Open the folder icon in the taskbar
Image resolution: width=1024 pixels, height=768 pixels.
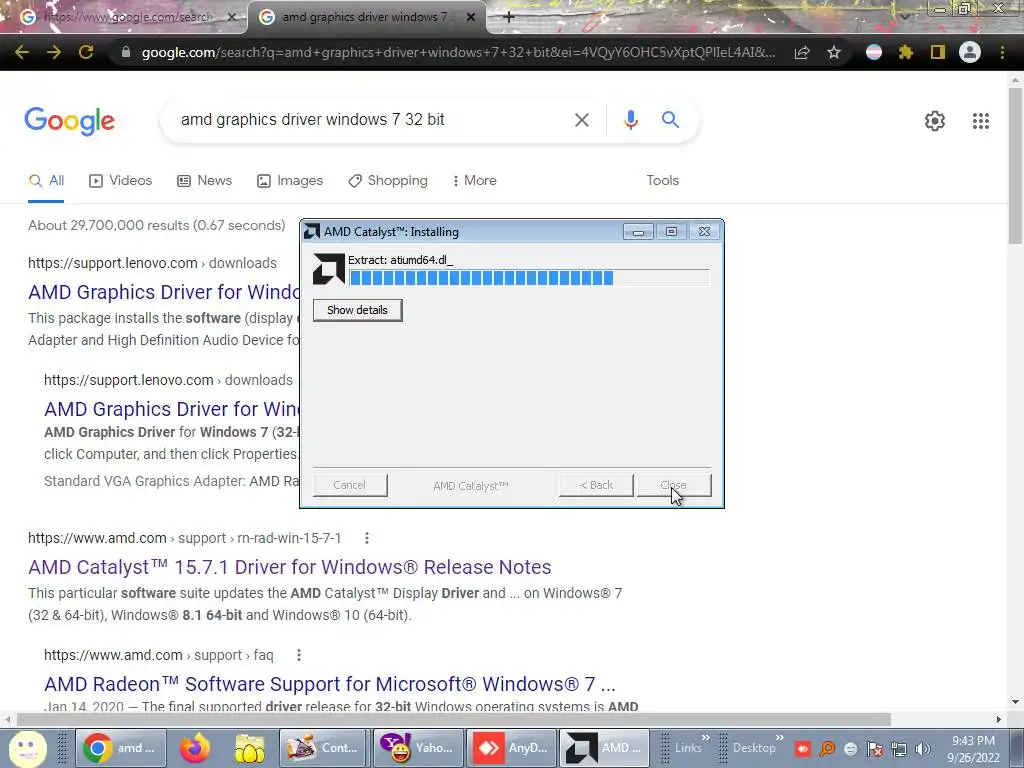pos(249,748)
